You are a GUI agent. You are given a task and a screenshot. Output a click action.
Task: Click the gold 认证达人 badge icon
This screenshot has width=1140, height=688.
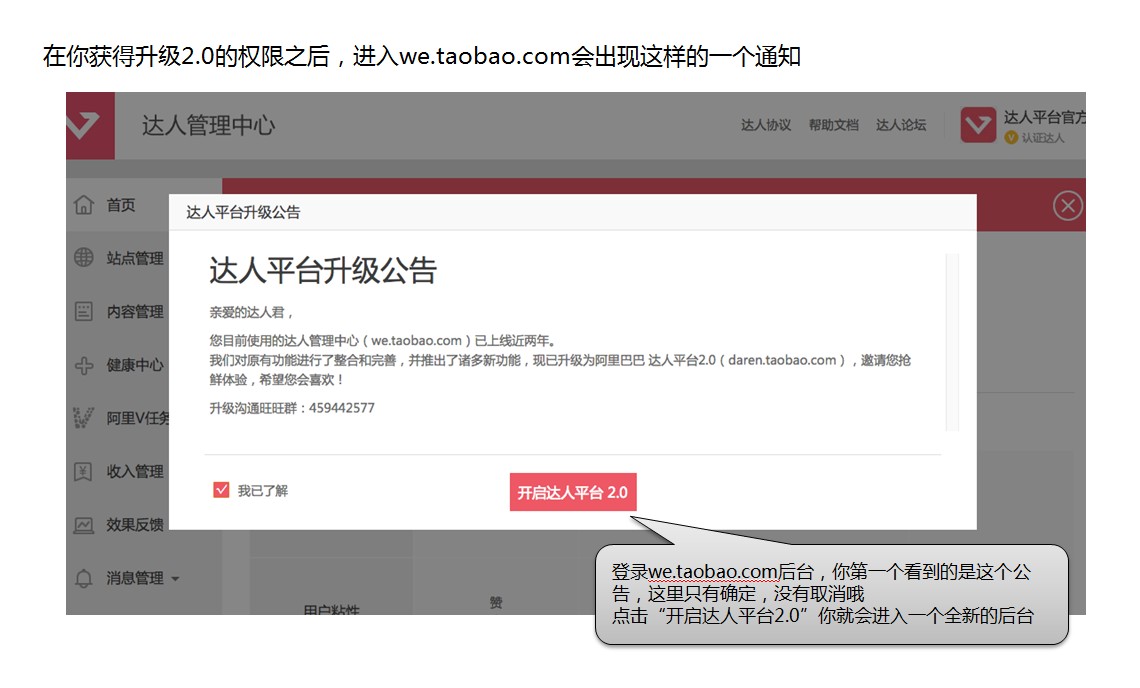click(1011, 137)
